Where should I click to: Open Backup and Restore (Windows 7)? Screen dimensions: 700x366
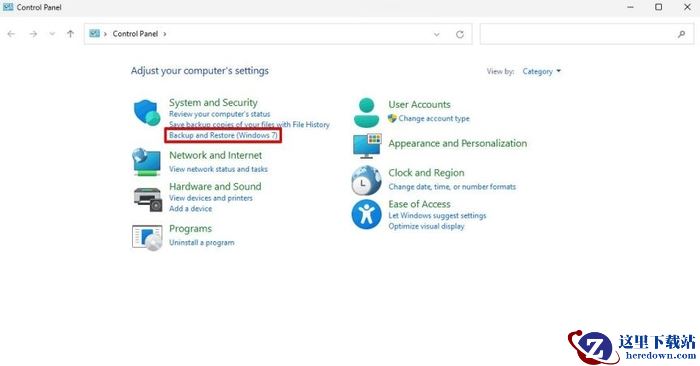pos(223,135)
